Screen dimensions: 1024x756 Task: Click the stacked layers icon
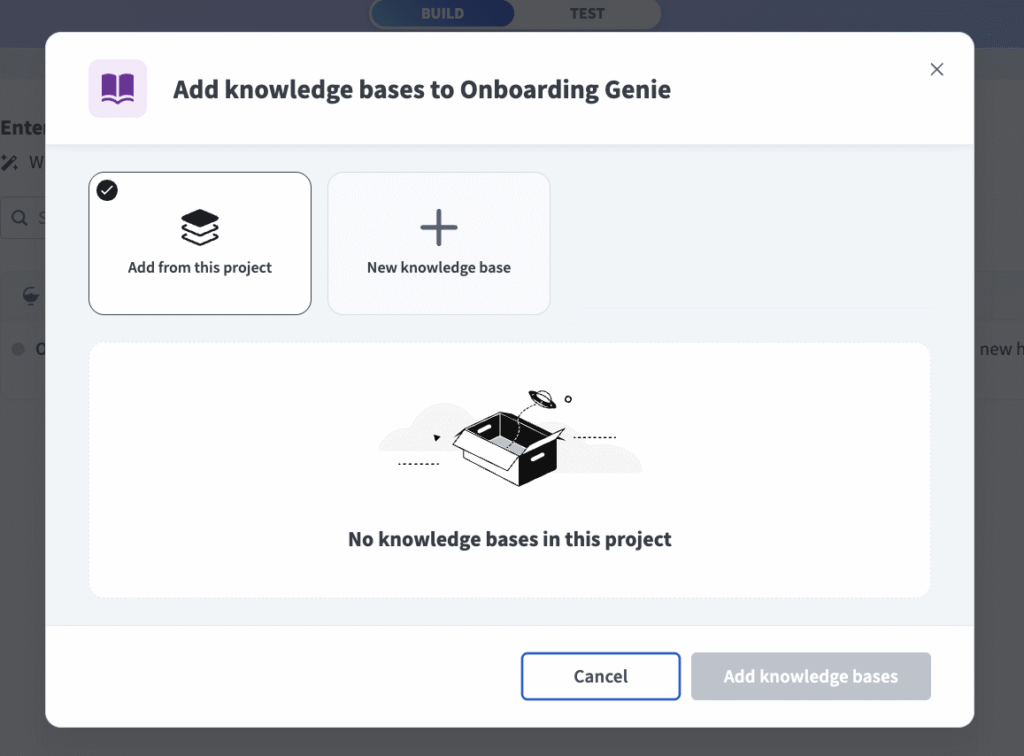[200, 228]
